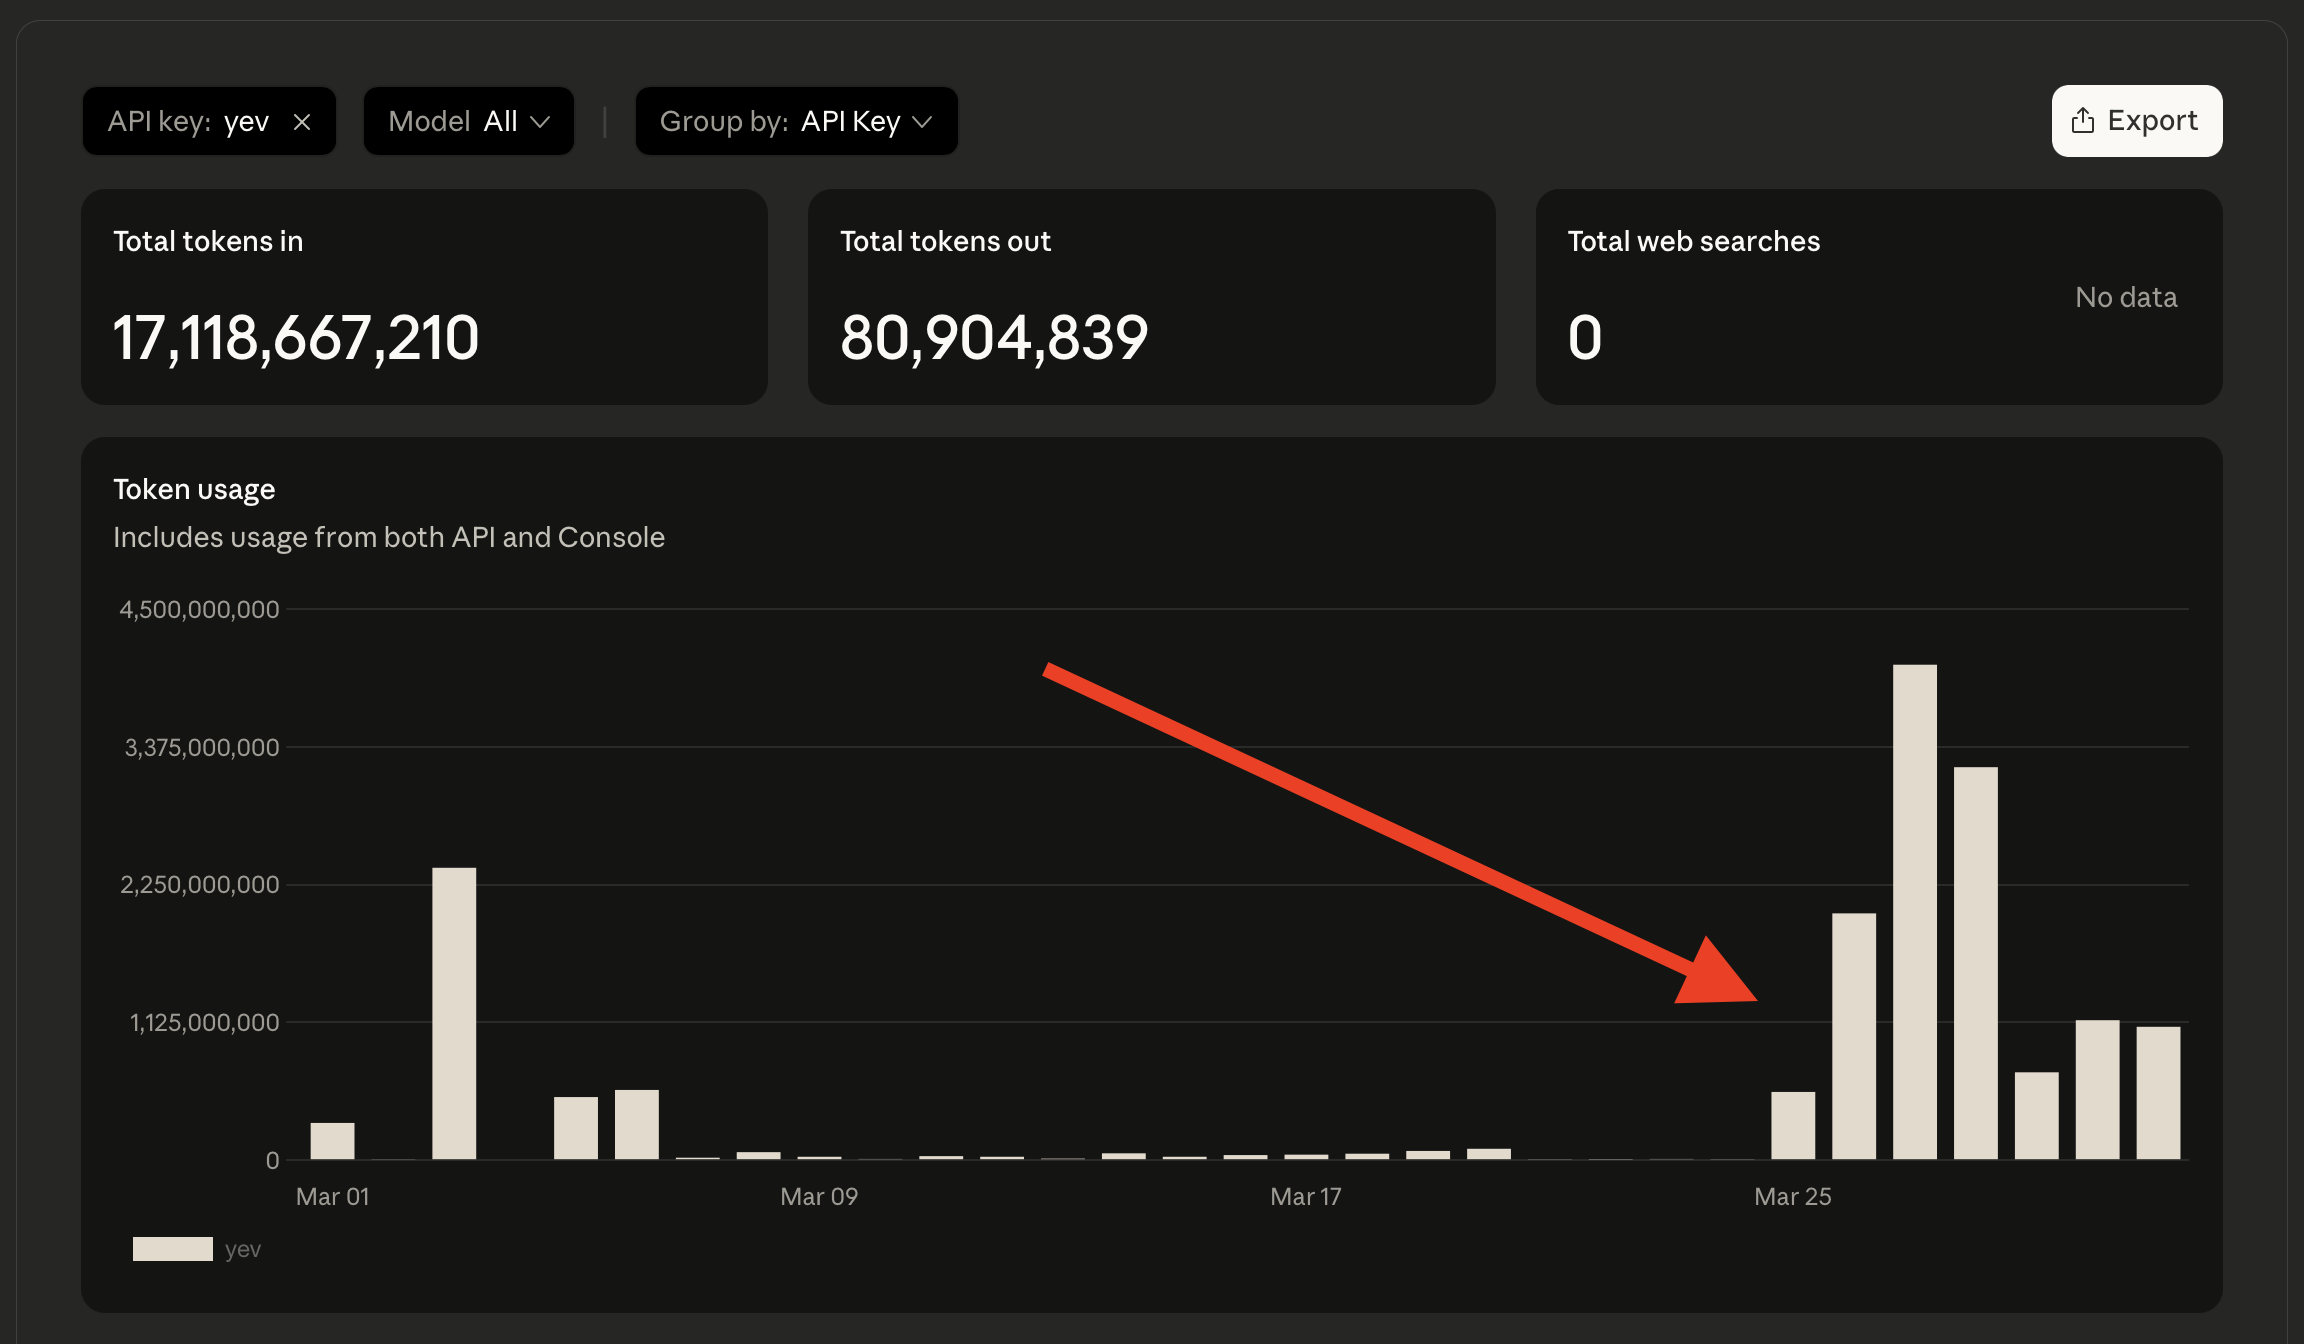Click the tallest bar in the chart
This screenshot has height=1344, width=2304.
pyautogui.click(x=1914, y=910)
